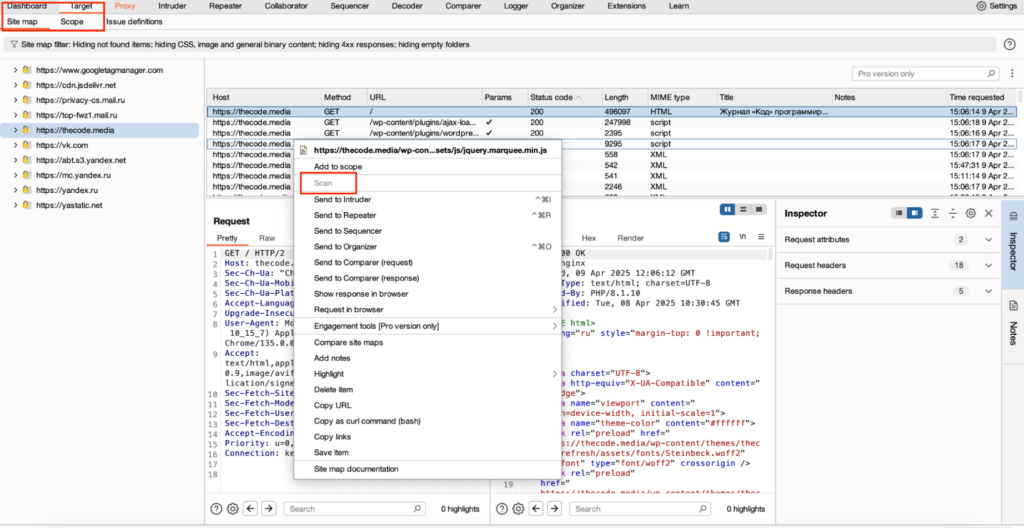Expand the privacy-cs.mail.ru tree node
1024x528 pixels.
pyautogui.click(x=16, y=100)
